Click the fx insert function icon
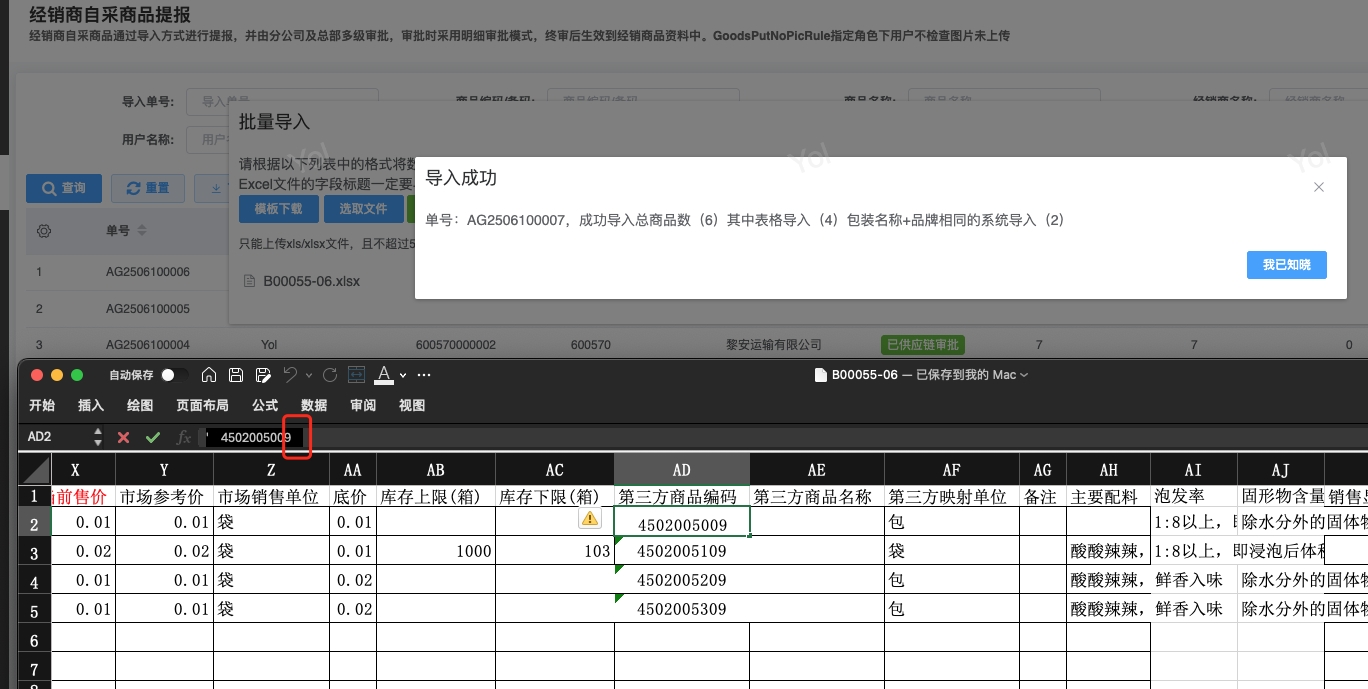The width and height of the screenshot is (1368, 689). tap(183, 437)
